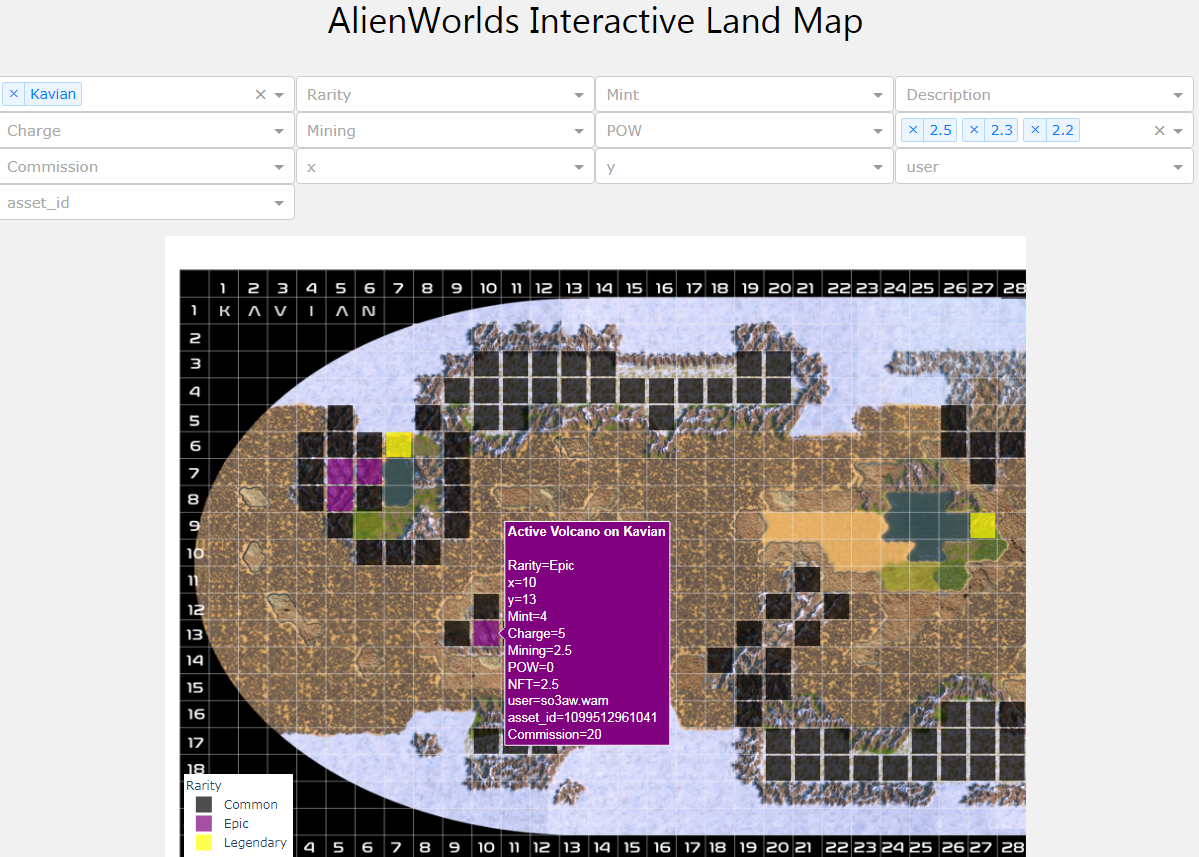Open the user filter dropdown
Image resolution: width=1199 pixels, height=857 pixels.
1044,167
